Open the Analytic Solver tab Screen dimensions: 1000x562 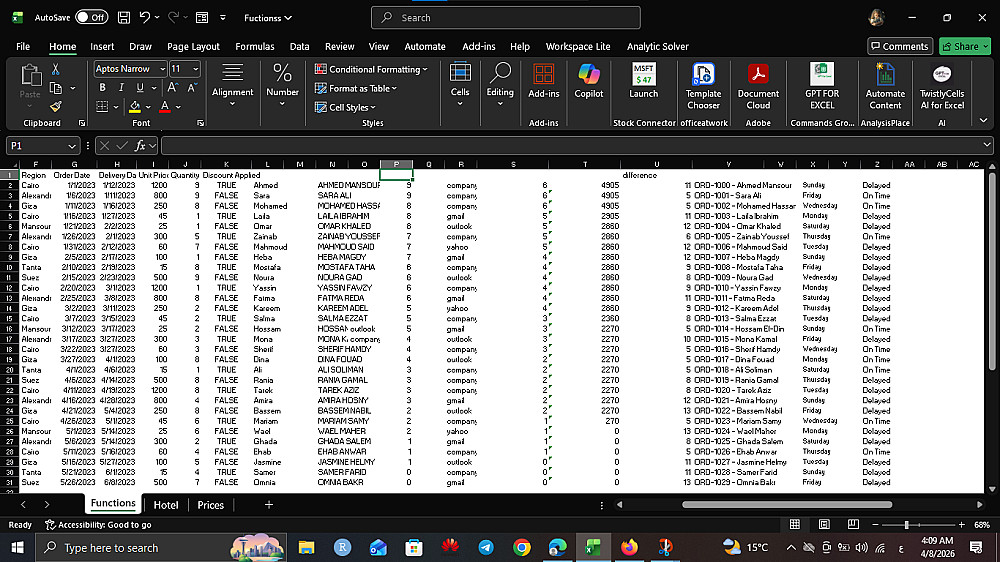coord(658,47)
